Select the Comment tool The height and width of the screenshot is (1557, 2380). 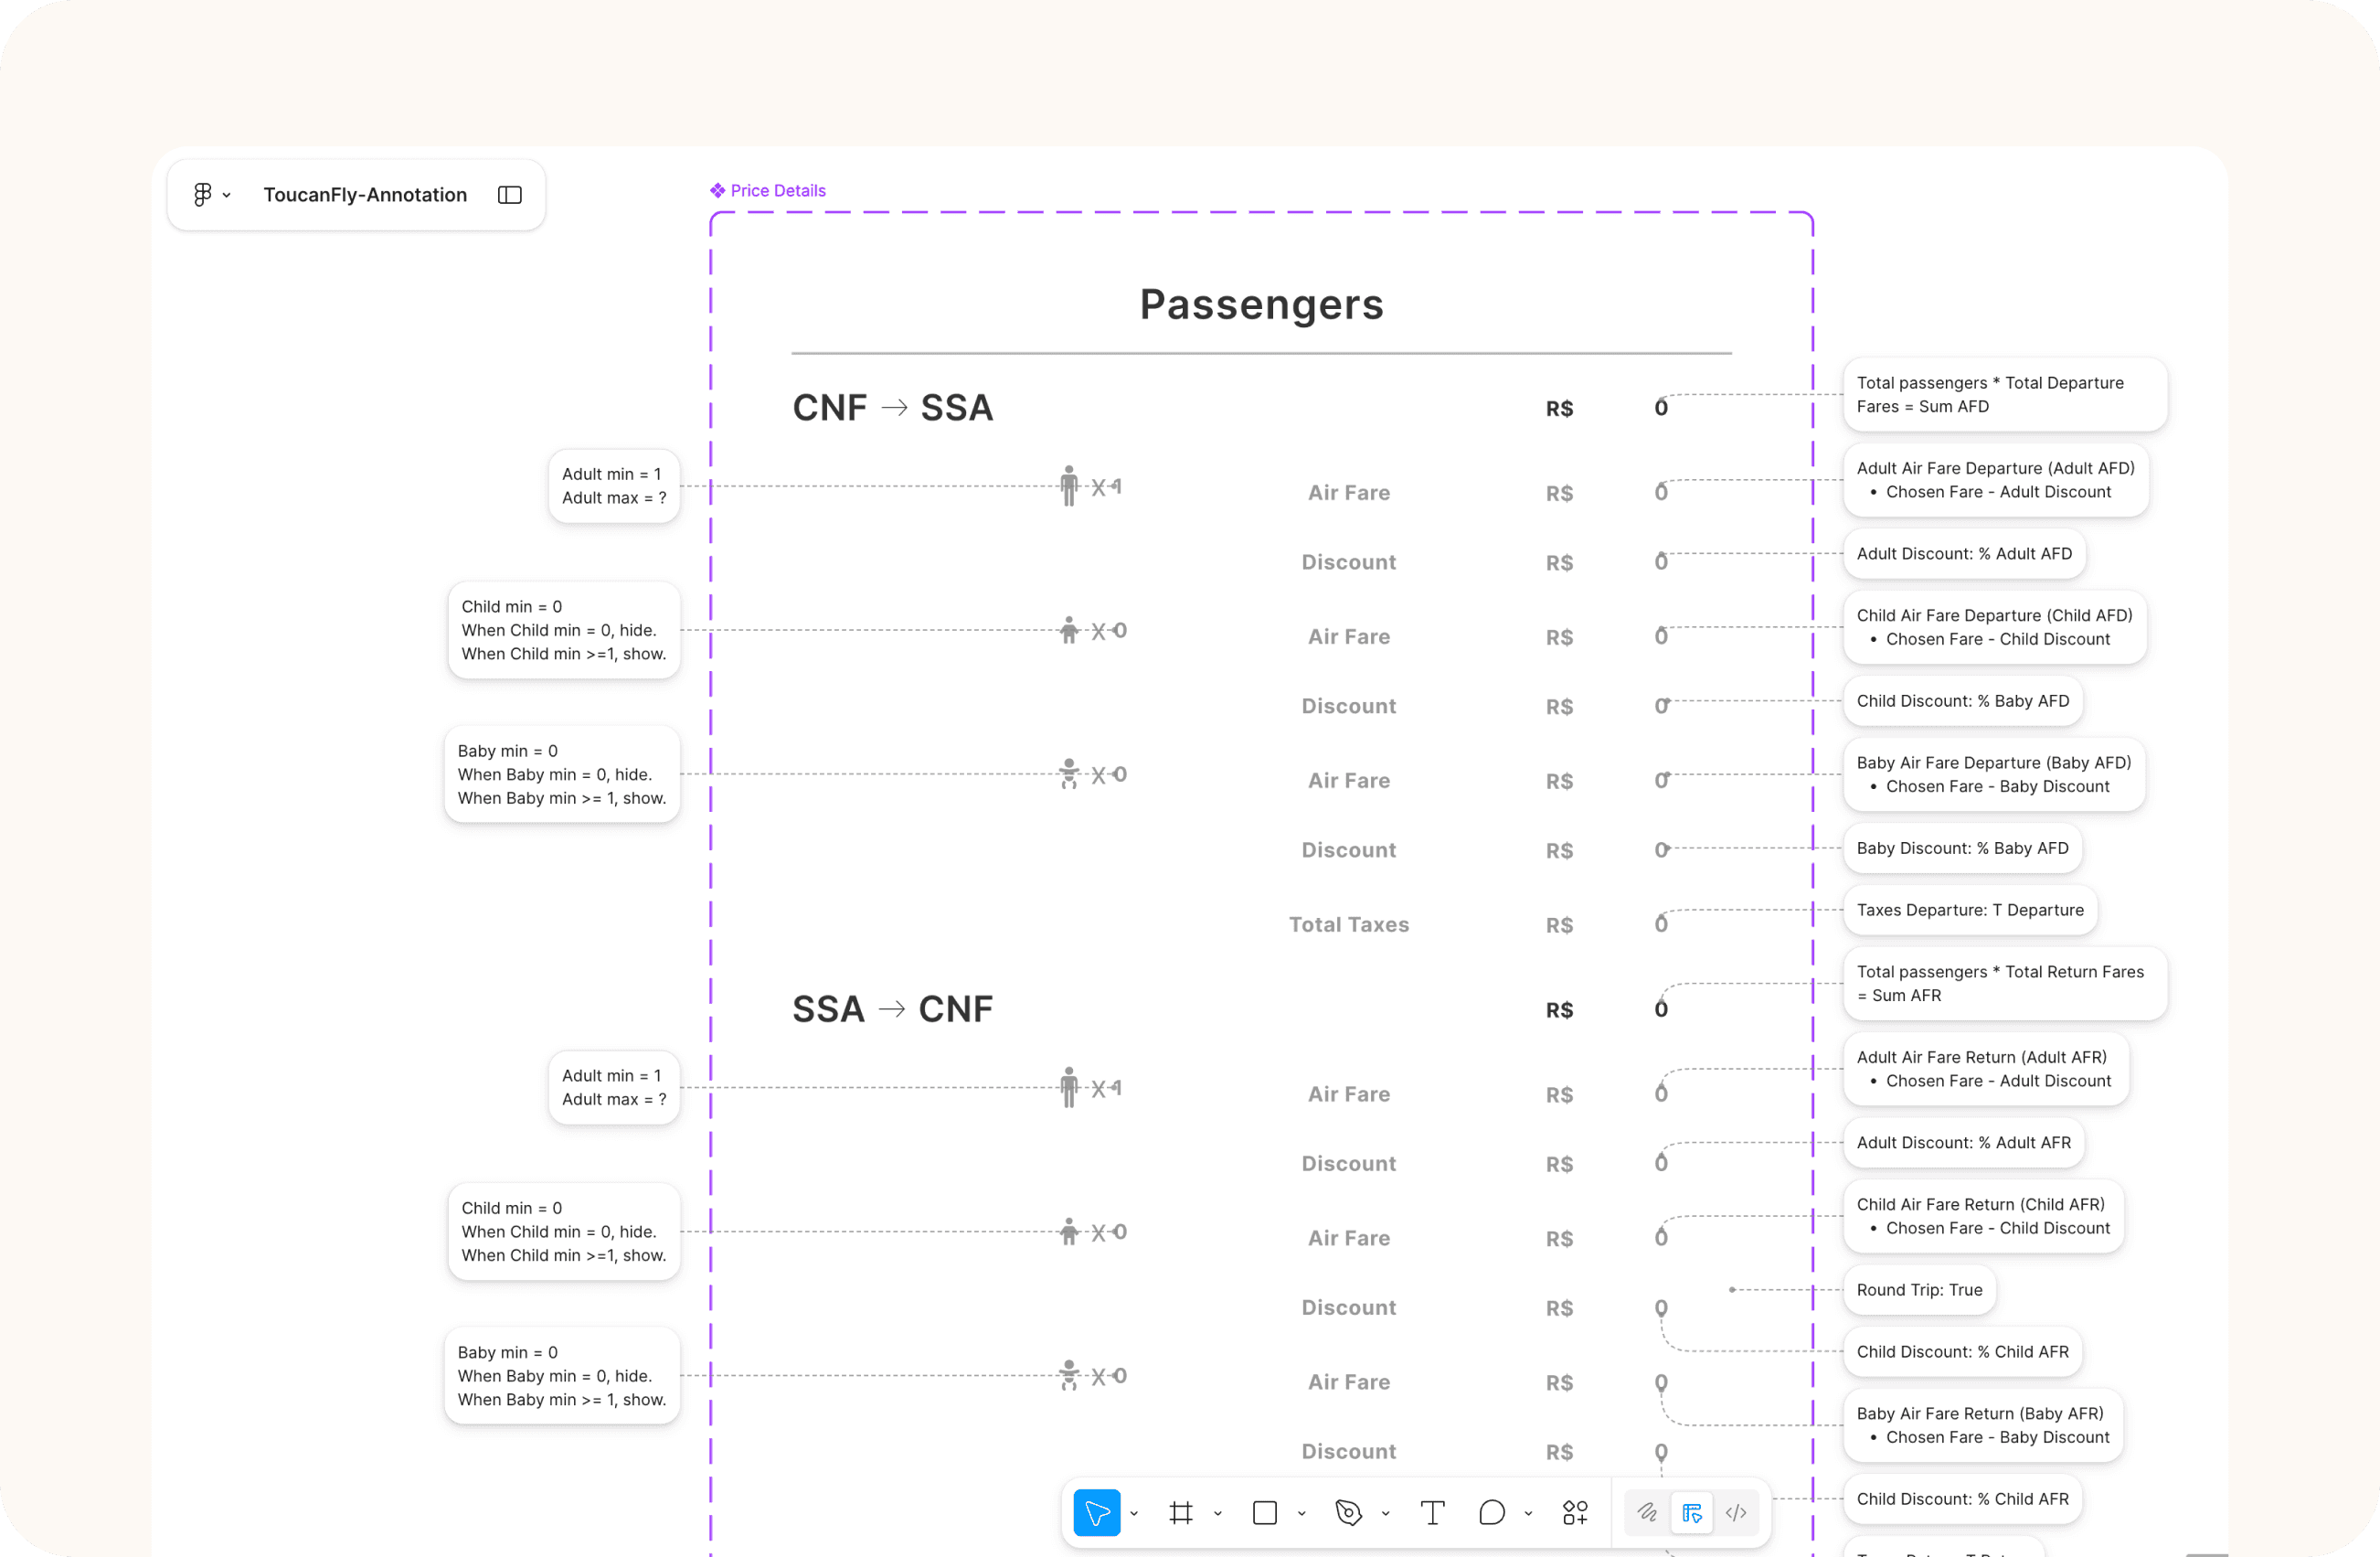pyautogui.click(x=1491, y=1513)
